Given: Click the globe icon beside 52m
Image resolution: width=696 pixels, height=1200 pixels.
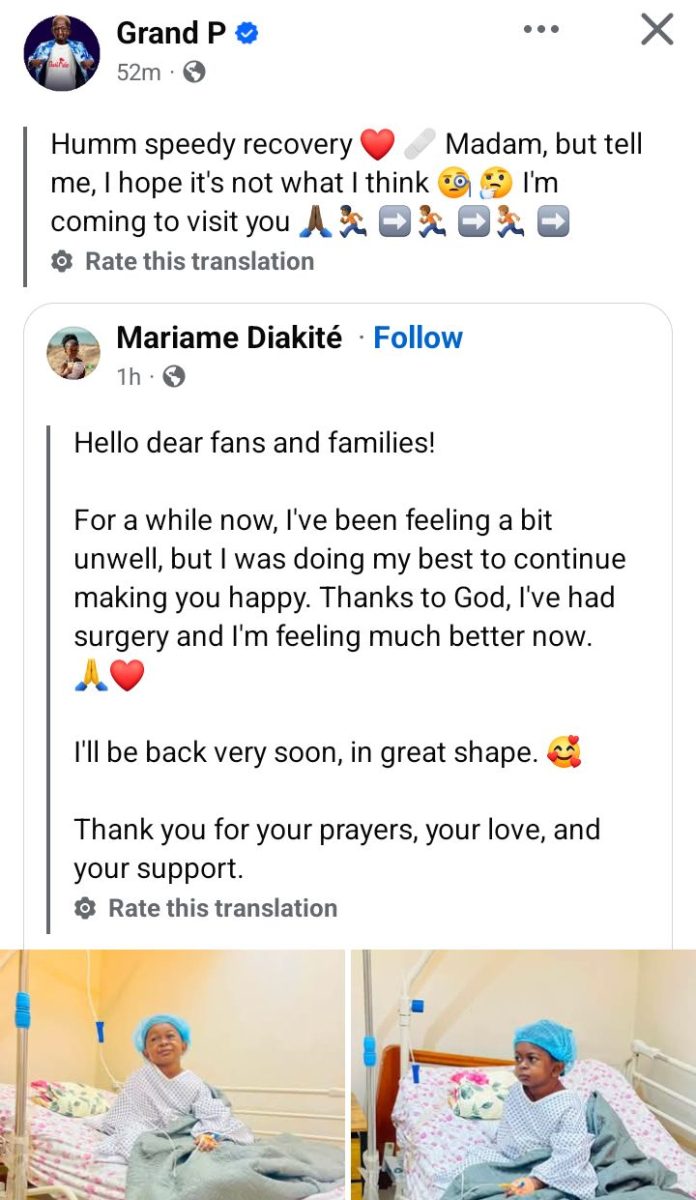Looking at the screenshot, I should (194, 72).
